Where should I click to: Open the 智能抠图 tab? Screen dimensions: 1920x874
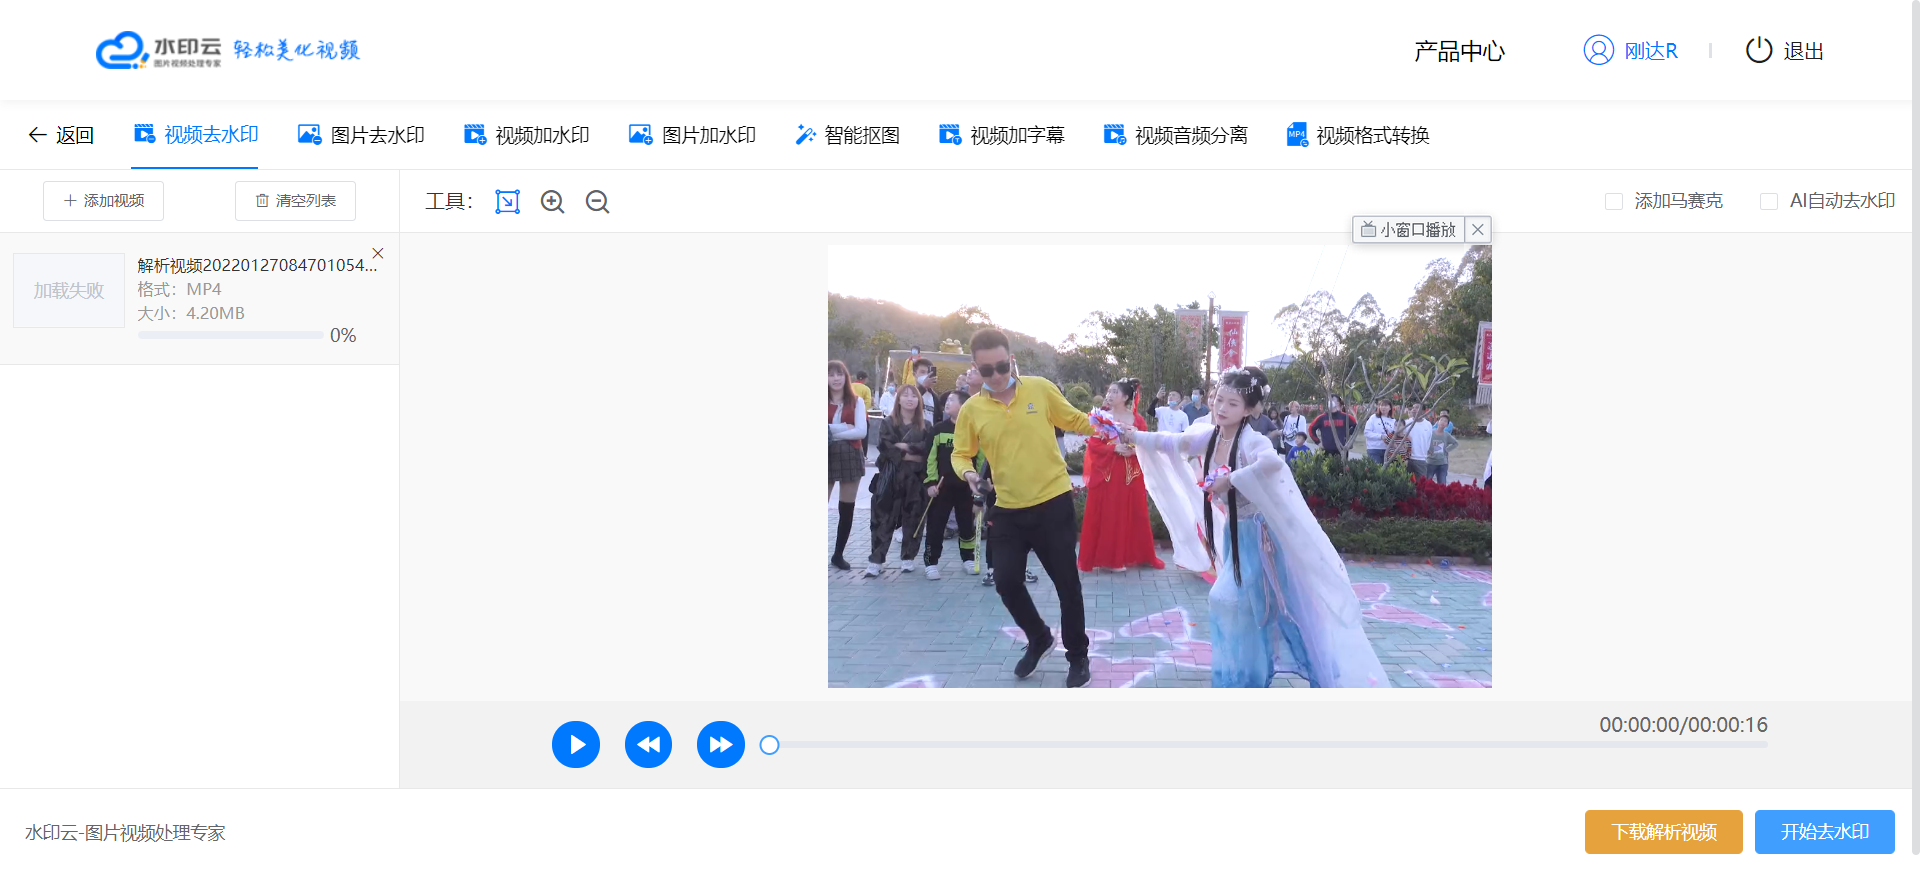[x=847, y=135]
